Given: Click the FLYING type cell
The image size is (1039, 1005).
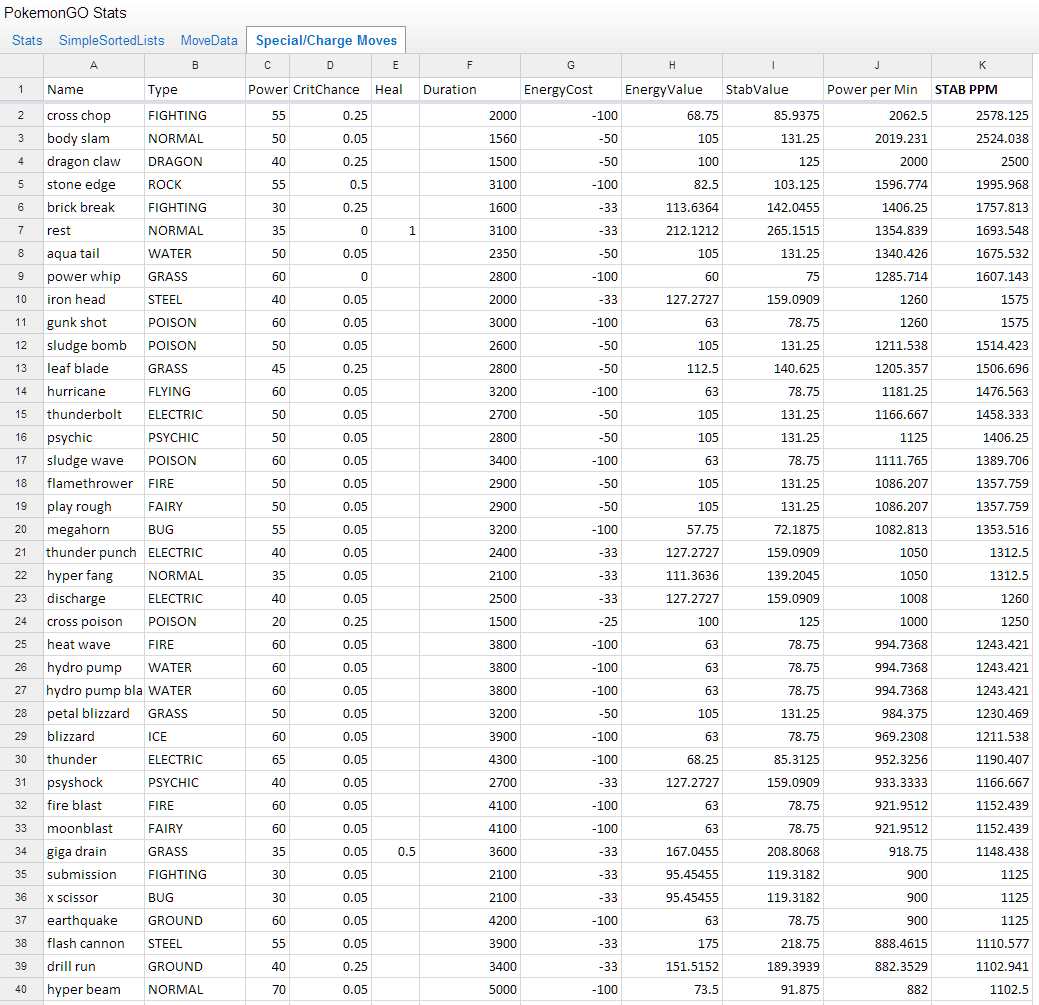Looking at the screenshot, I should click(195, 392).
